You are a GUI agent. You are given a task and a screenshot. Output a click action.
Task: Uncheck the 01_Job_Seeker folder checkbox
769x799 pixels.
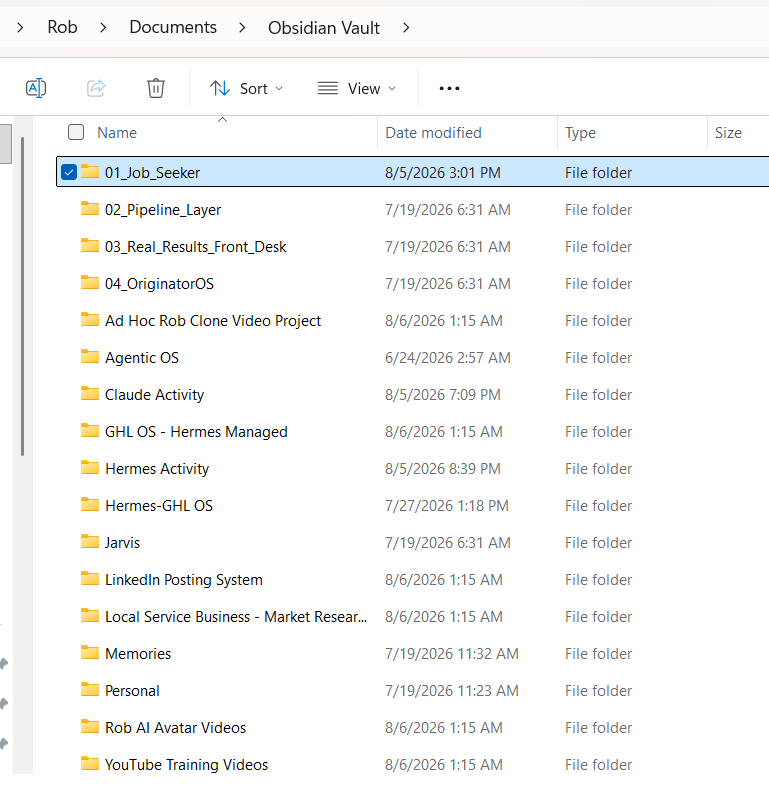69,172
